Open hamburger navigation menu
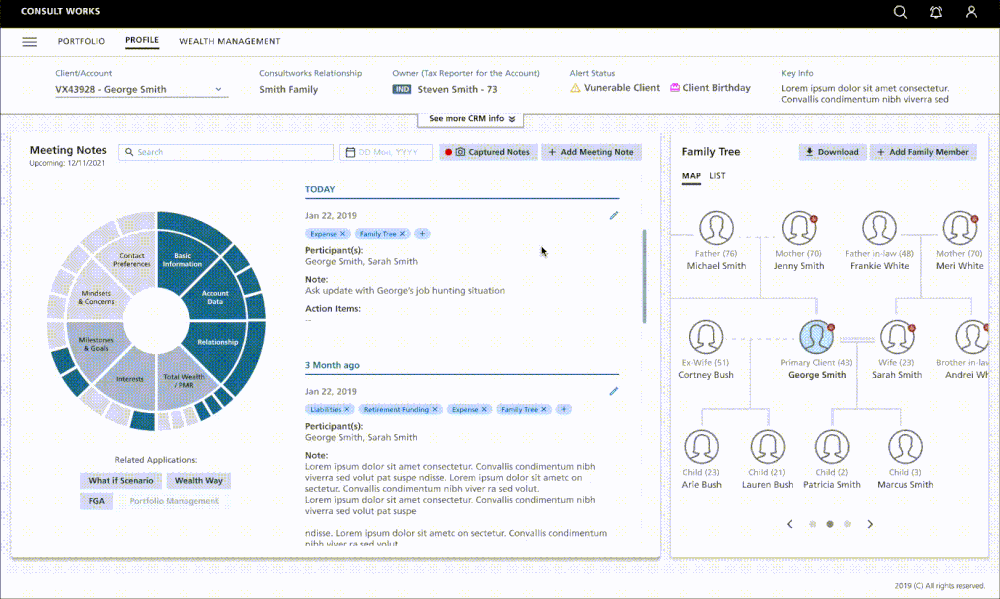1000x599 pixels. click(x=29, y=41)
